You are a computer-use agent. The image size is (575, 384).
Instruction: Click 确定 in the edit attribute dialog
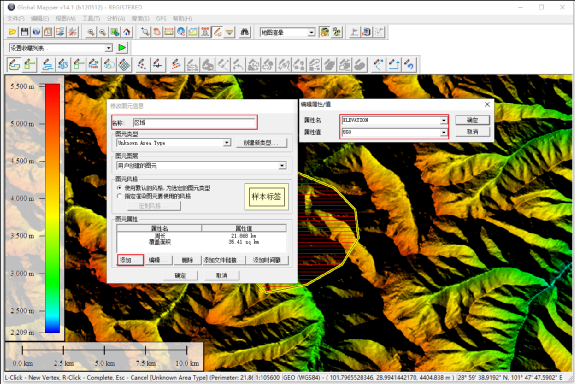click(x=472, y=120)
